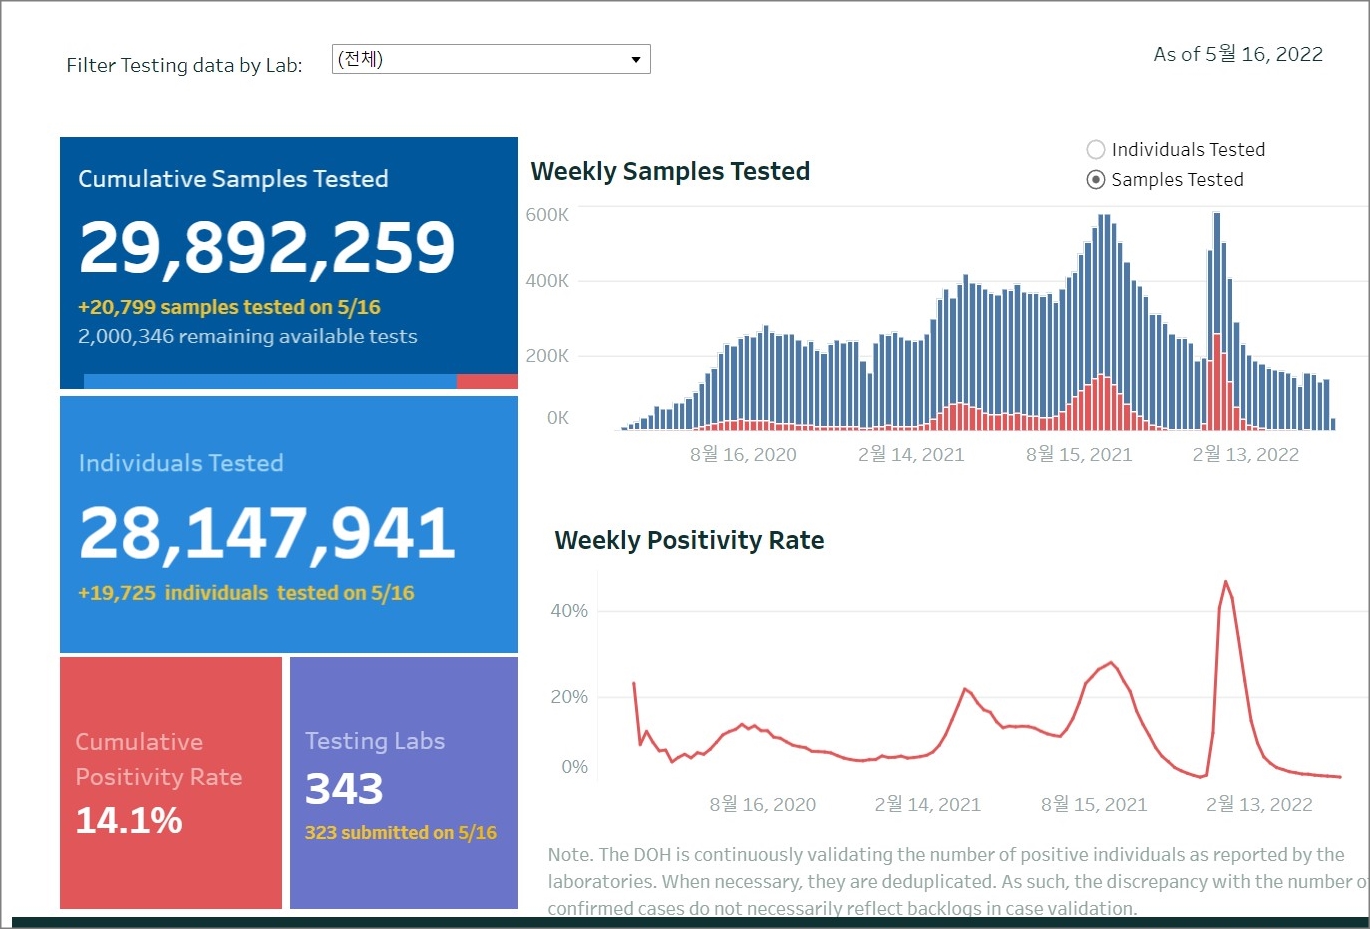
Task: Click the 'As of 5월 16, 2022' date text
Action: [1238, 54]
